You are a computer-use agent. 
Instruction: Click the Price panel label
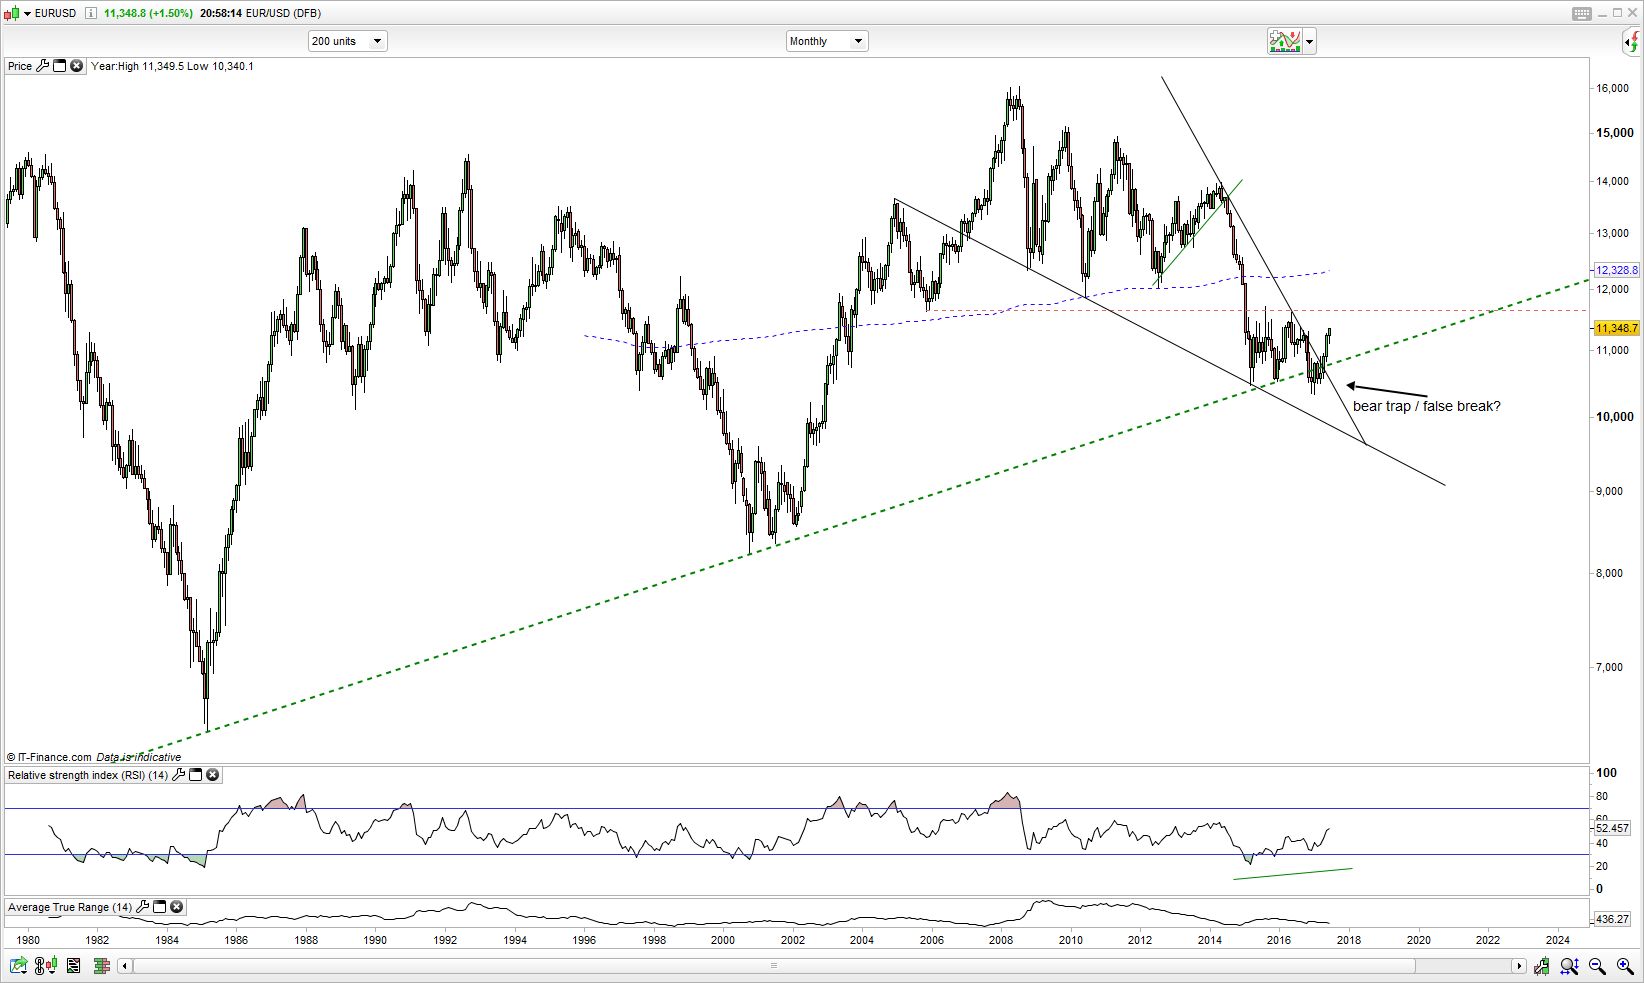coord(20,66)
